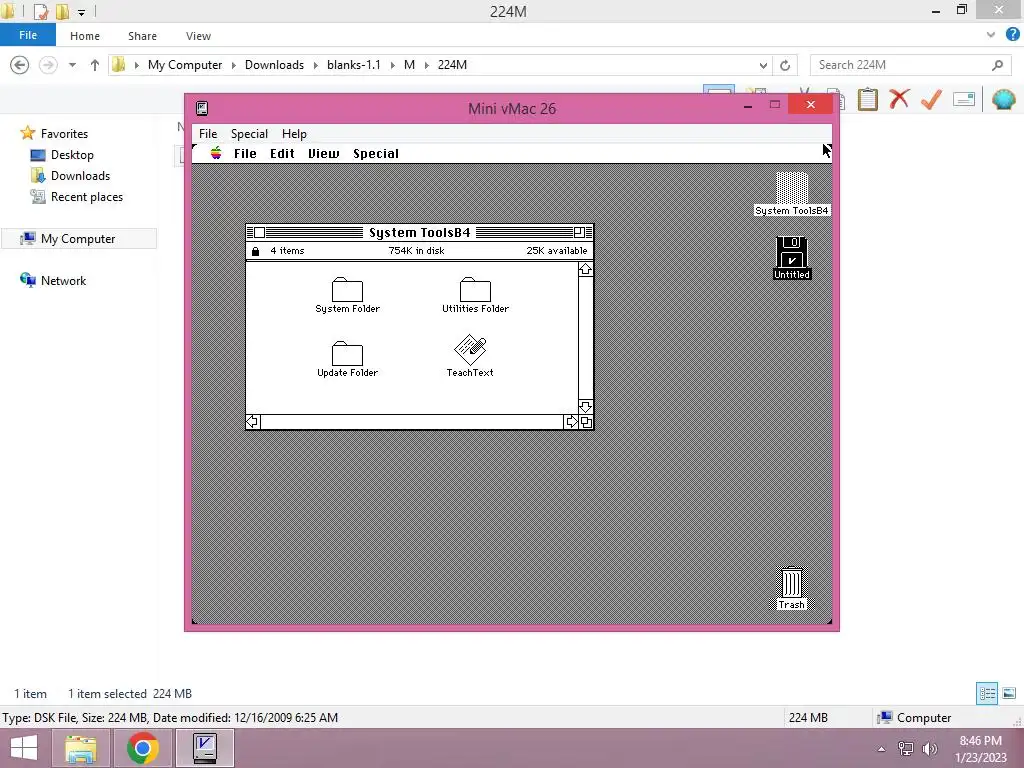This screenshot has height=768, width=1024.
Task: Select the Update Folder icon
Action: [x=347, y=353]
